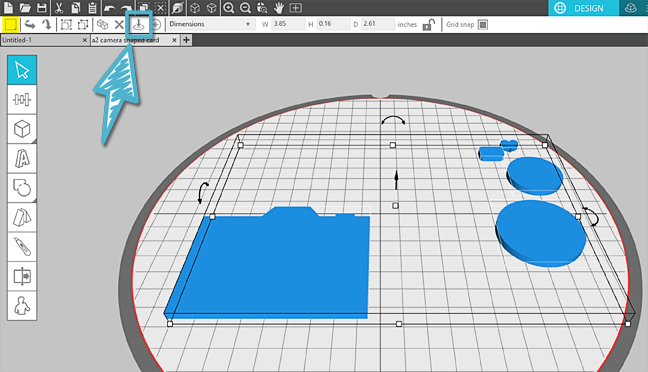This screenshot has height=372, width=648.
Task: Click the W width field
Action: (x=288, y=24)
